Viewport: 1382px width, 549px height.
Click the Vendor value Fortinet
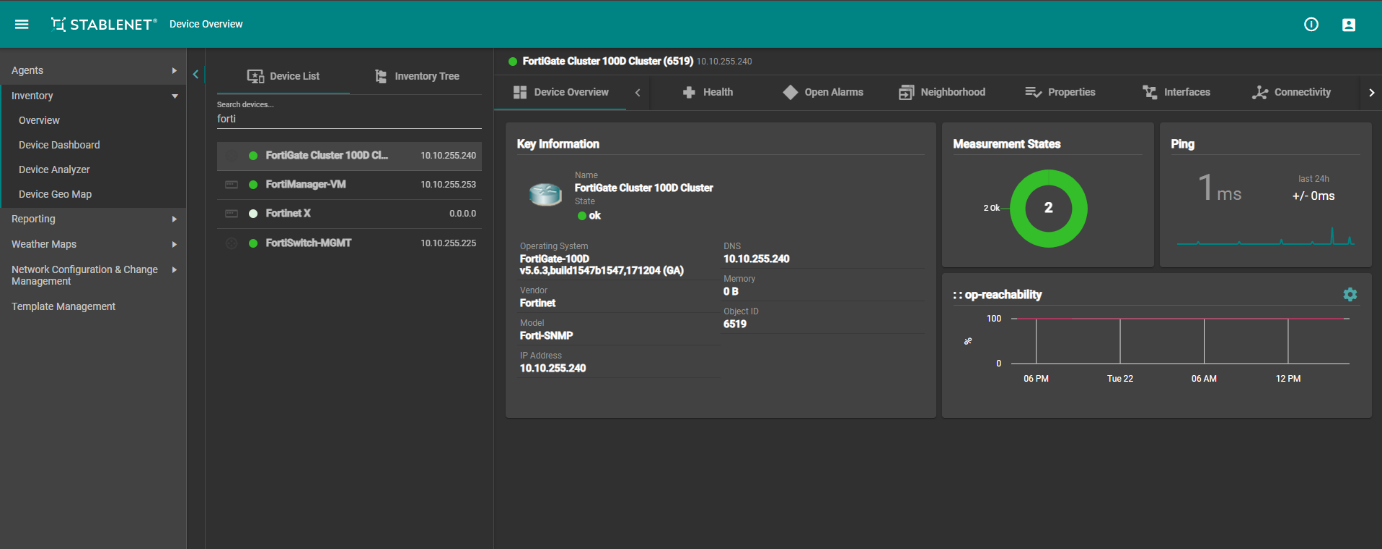[538, 302]
